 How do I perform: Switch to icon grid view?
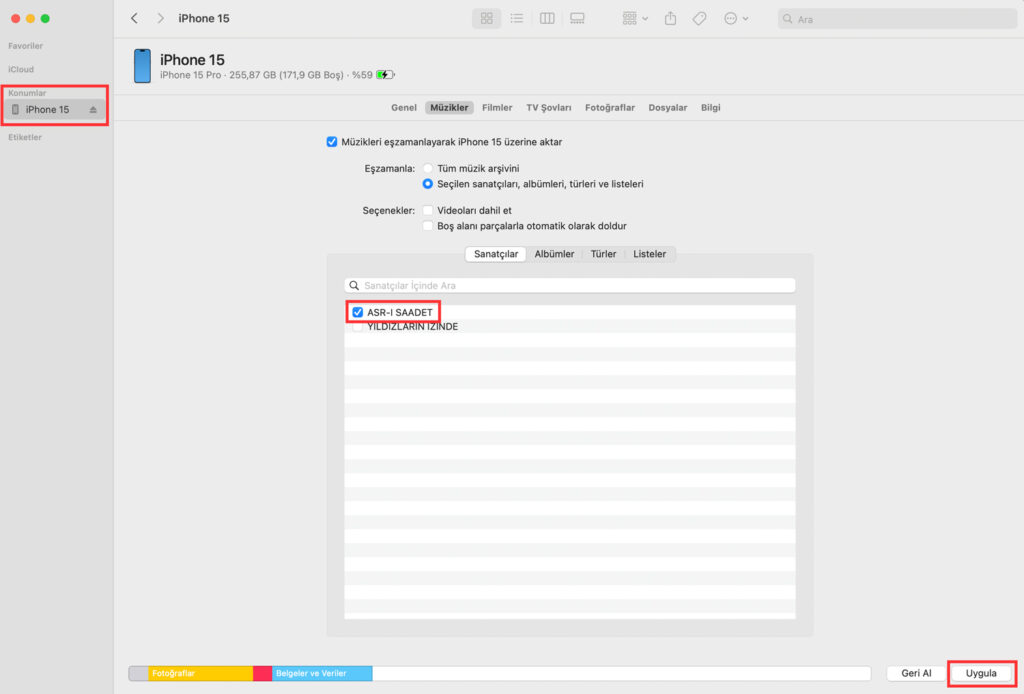(487, 19)
